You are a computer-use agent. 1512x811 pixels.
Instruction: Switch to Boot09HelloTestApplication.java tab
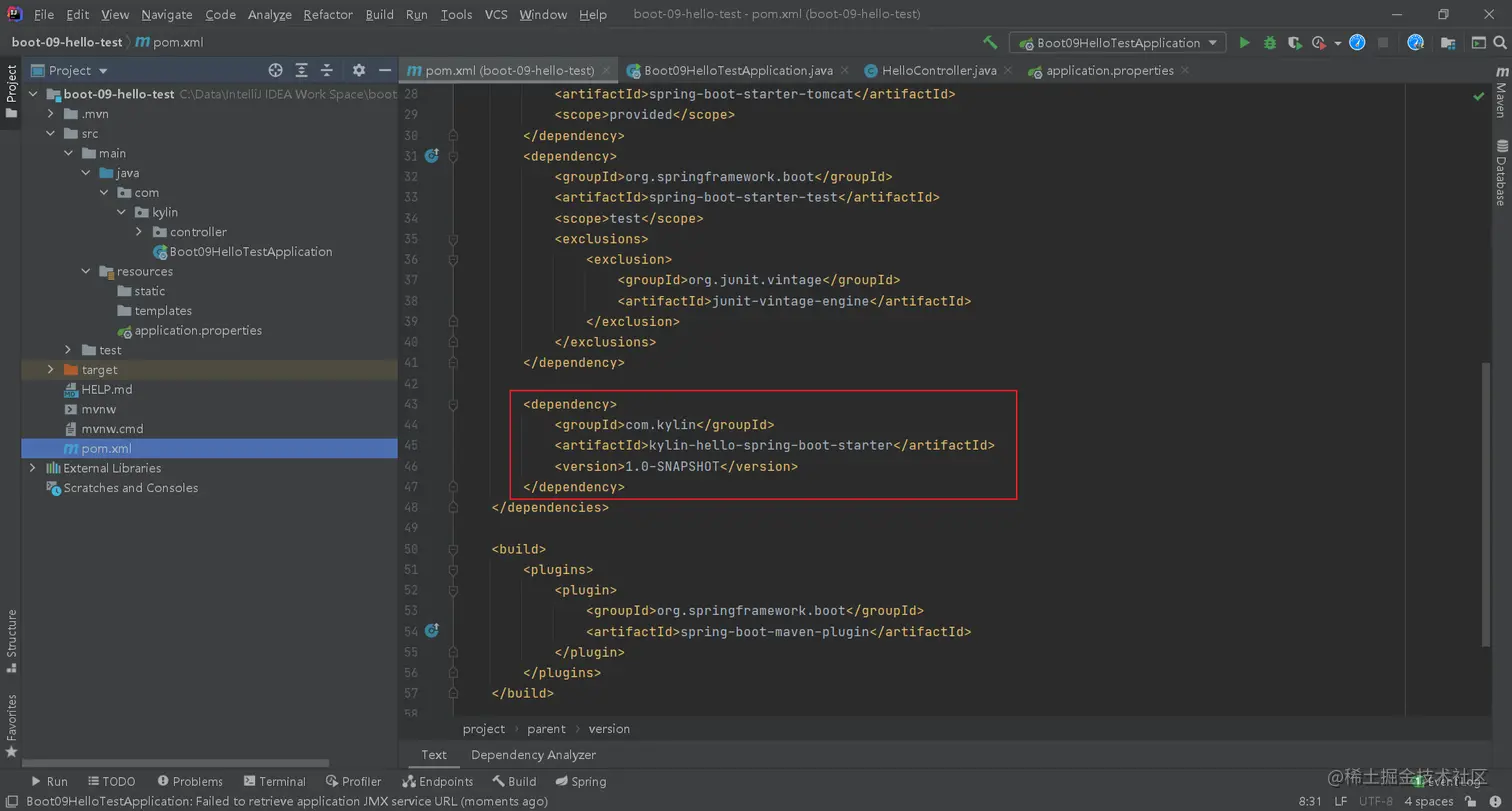(738, 71)
